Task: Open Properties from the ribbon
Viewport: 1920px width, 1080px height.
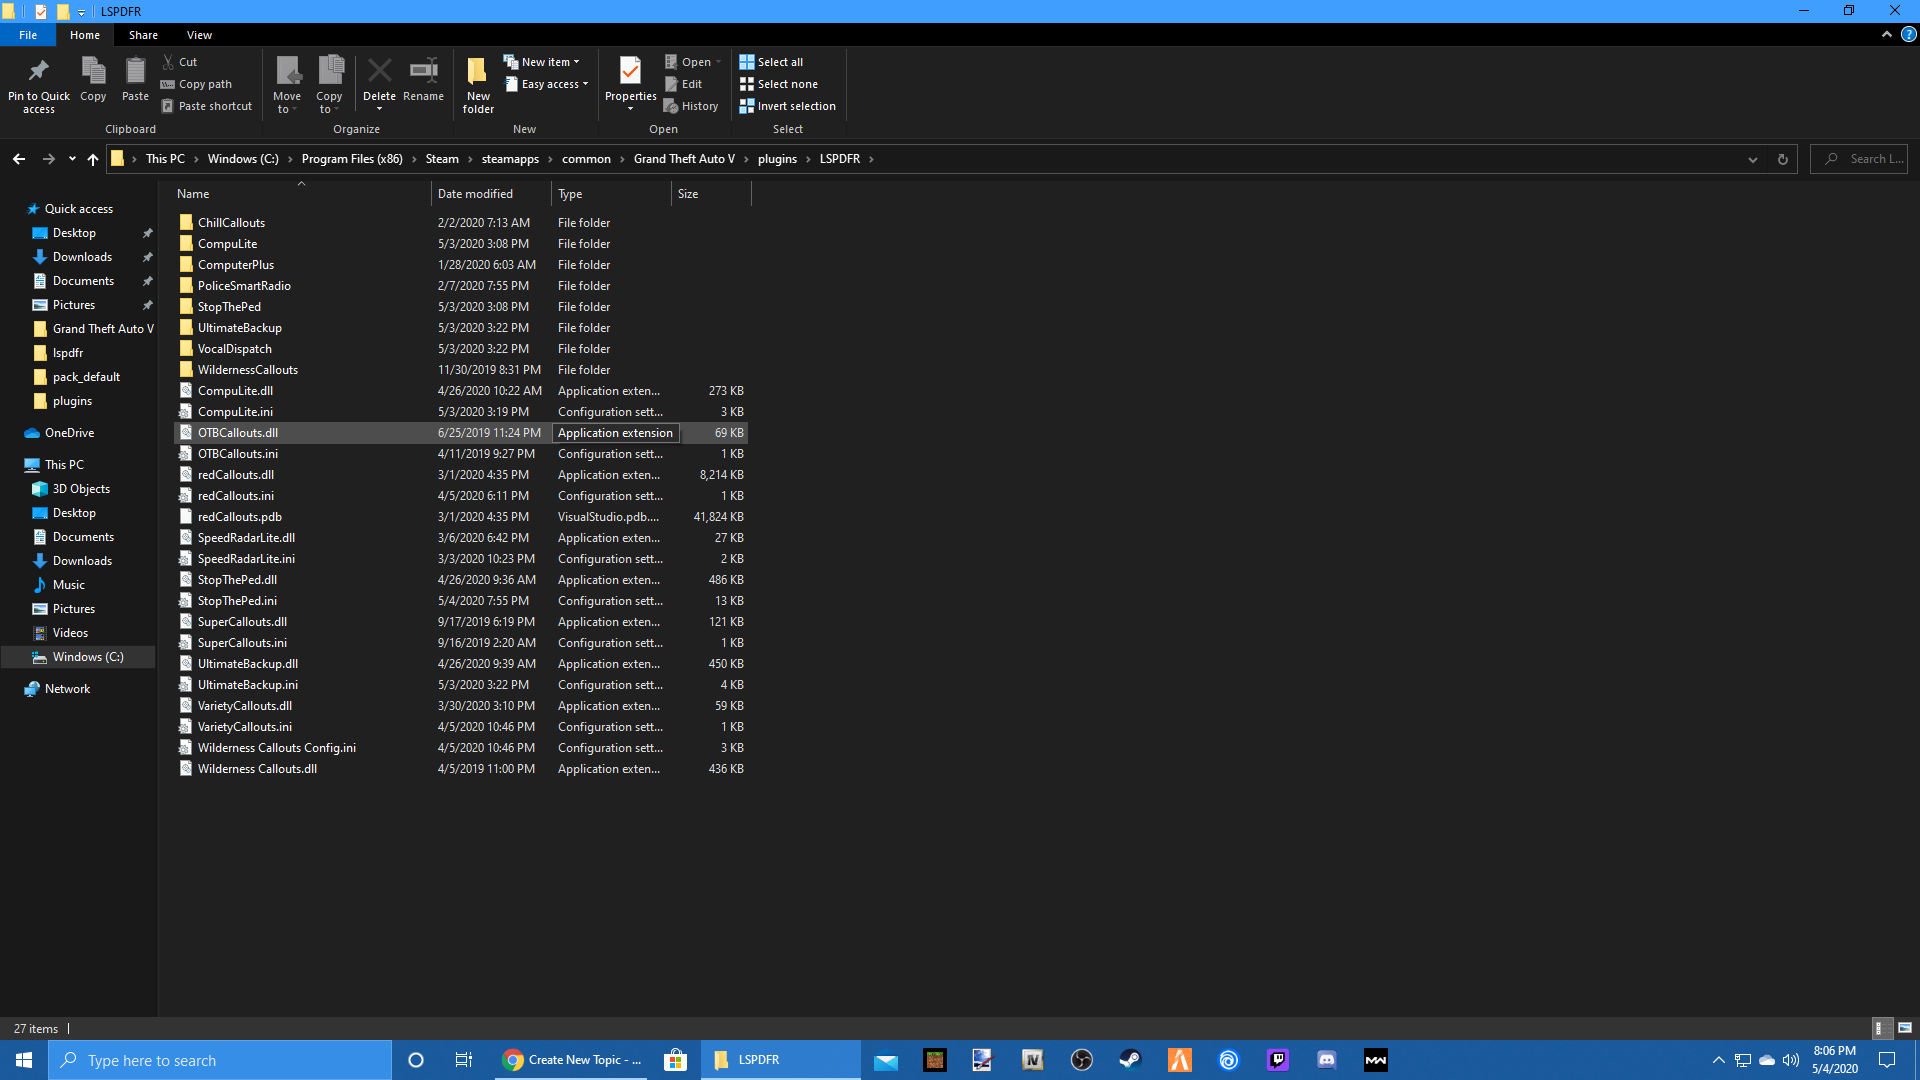Action: [x=630, y=72]
